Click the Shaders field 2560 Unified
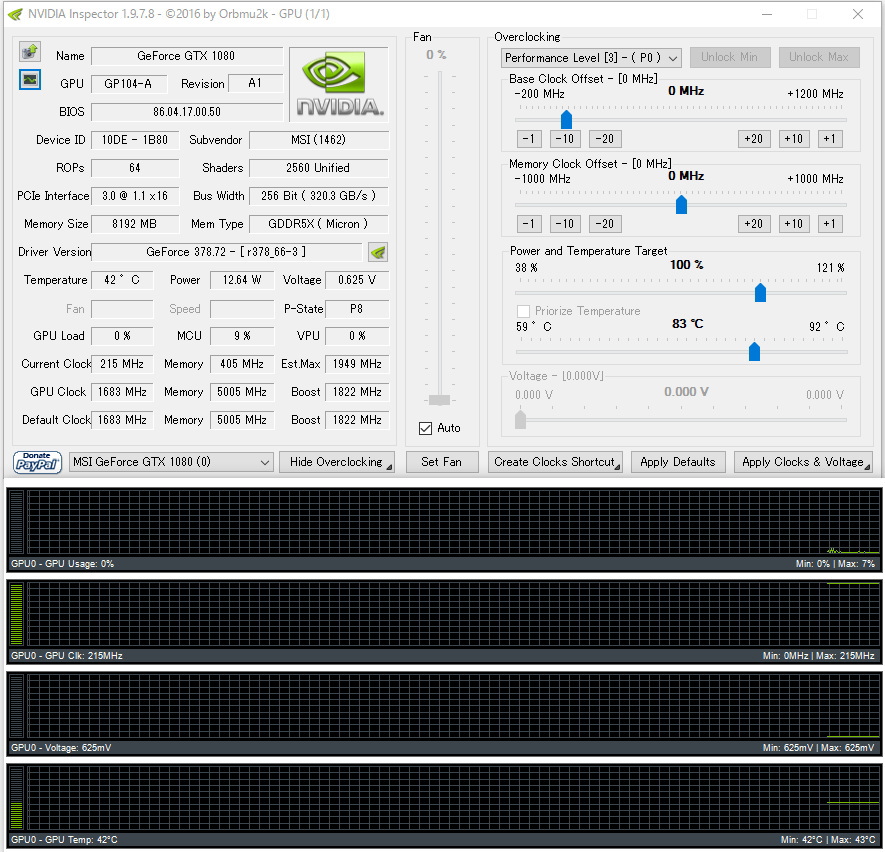885x852 pixels. tap(319, 168)
